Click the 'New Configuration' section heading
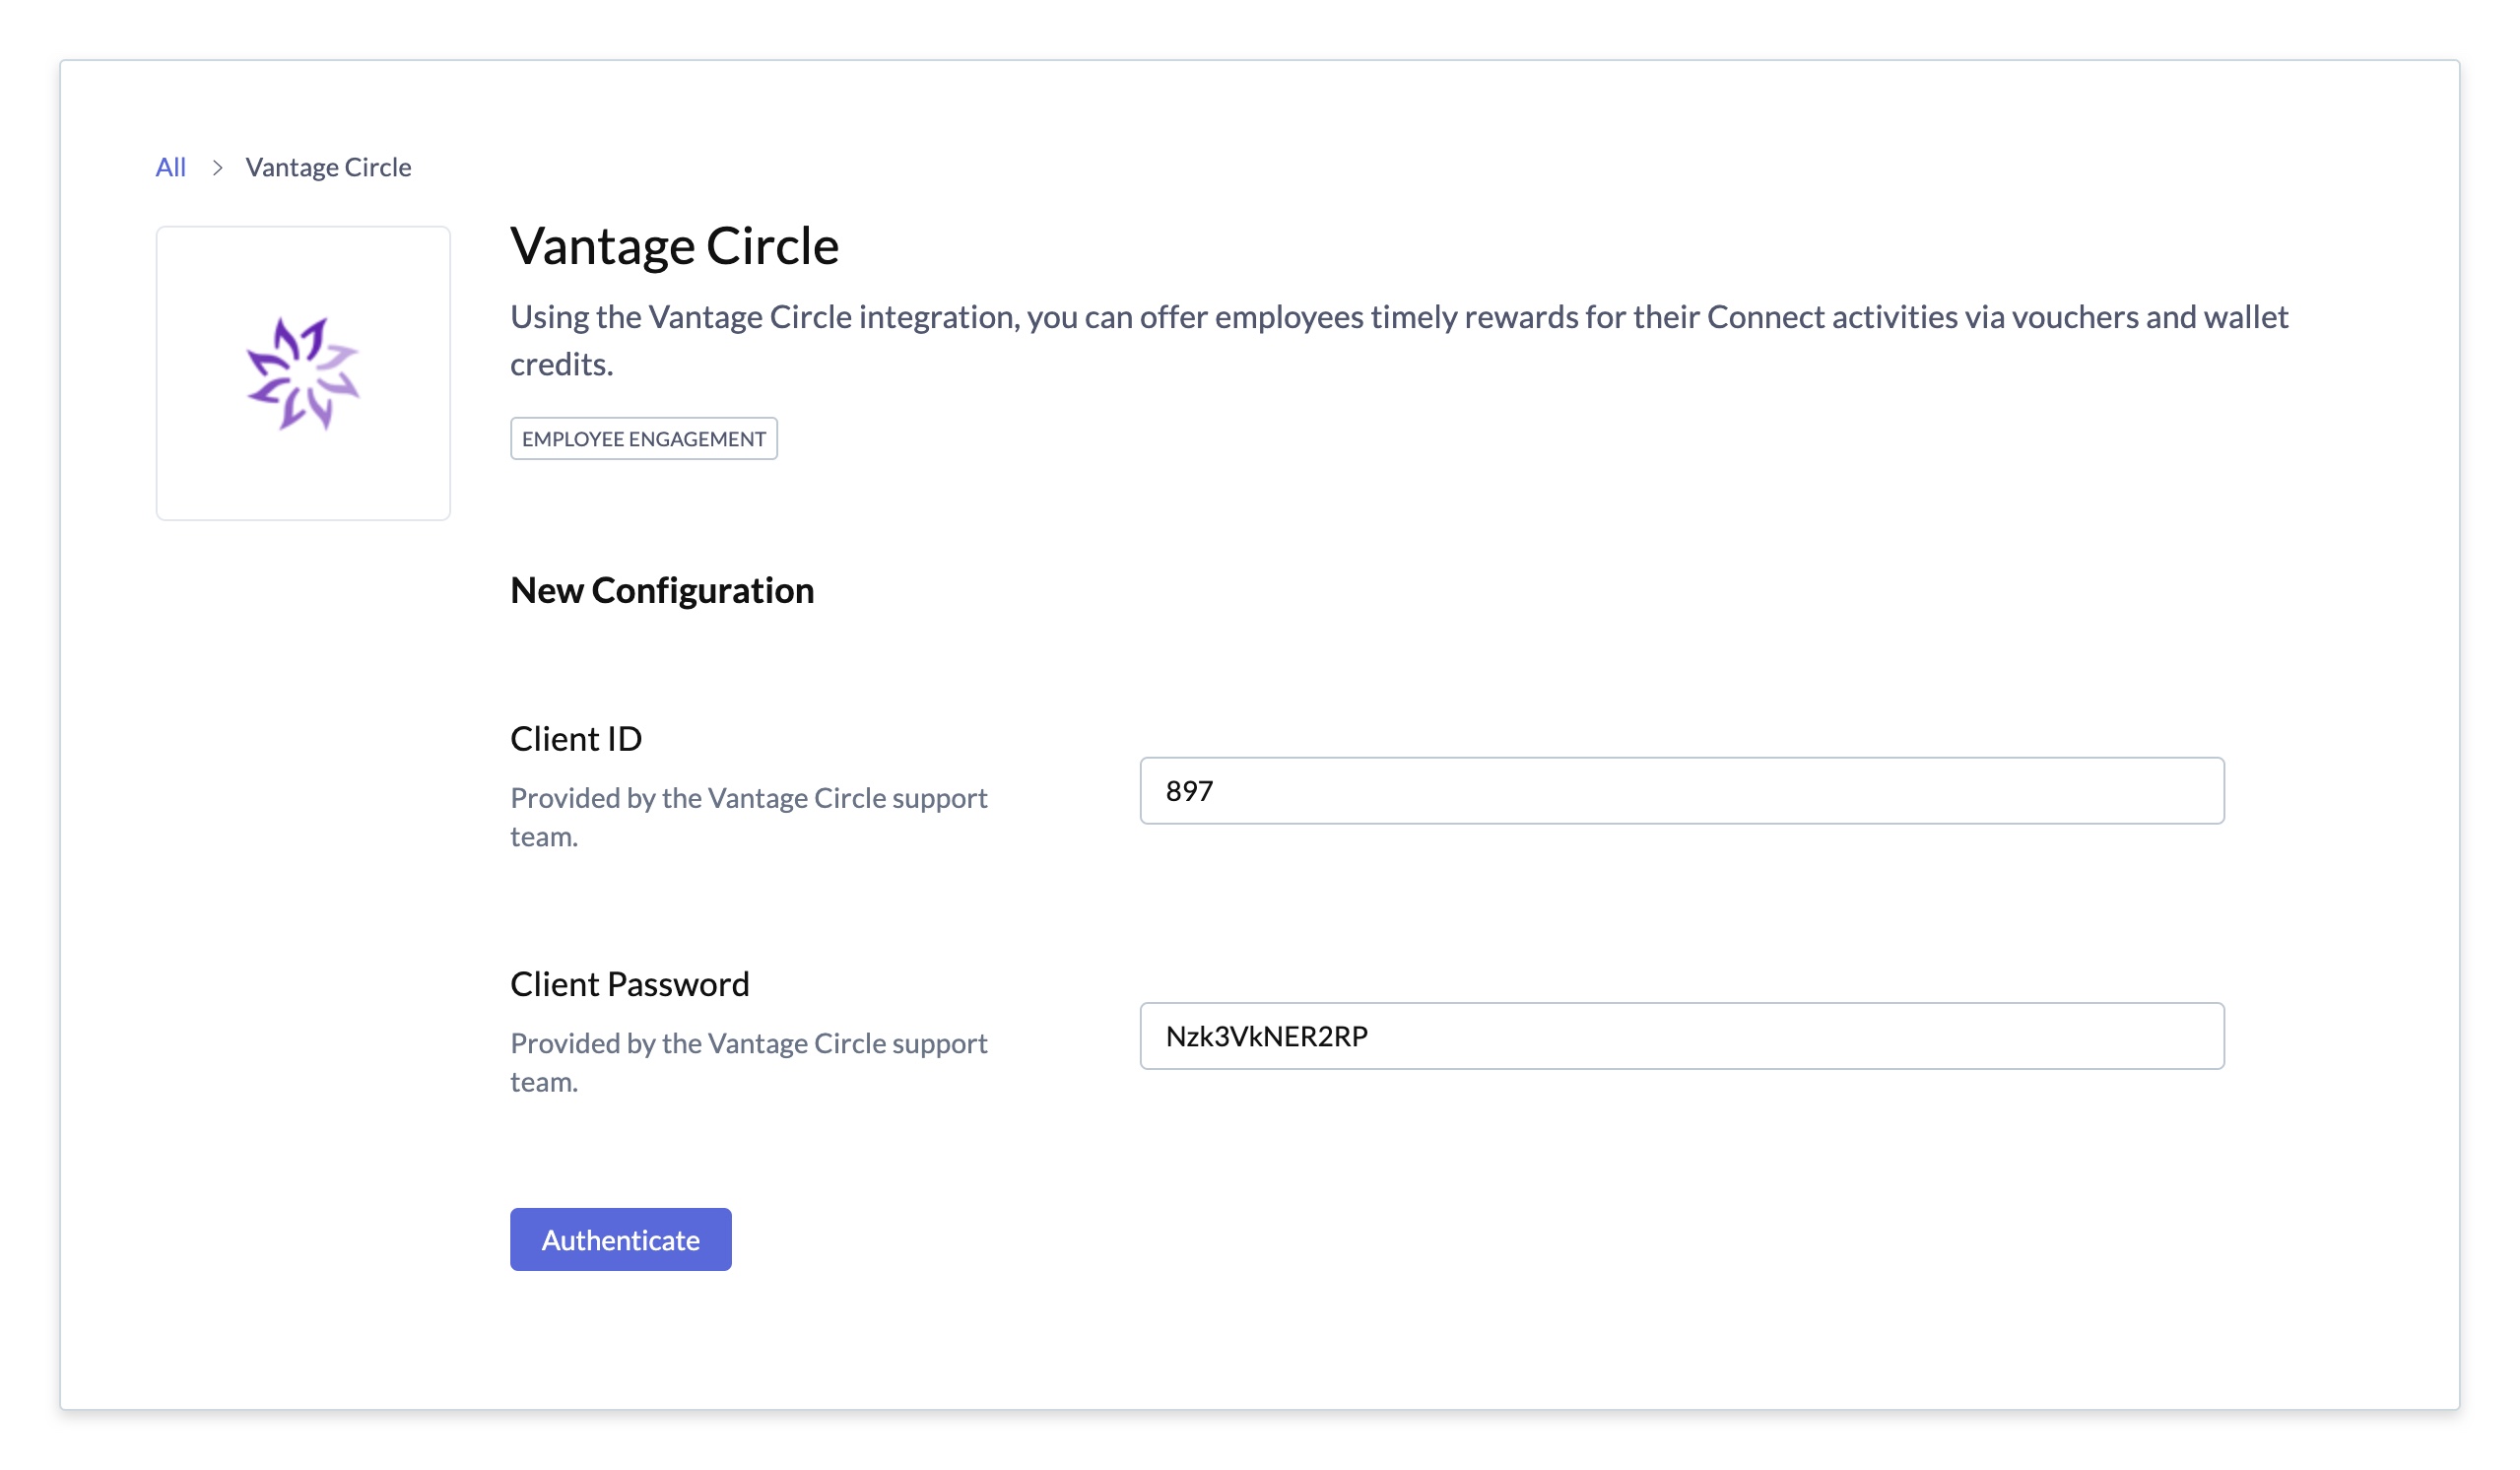The image size is (2520, 1470). 661,590
